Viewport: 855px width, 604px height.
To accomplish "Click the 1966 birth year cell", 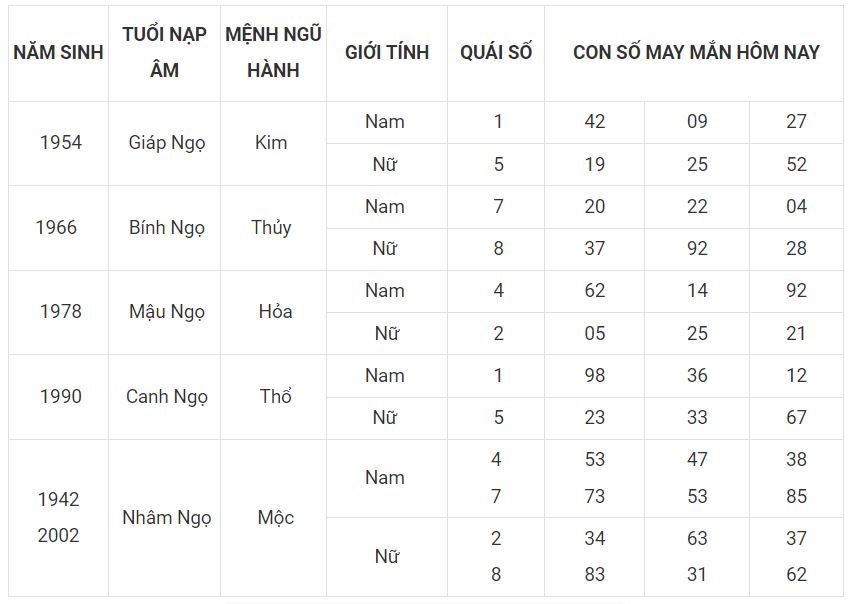I will pyautogui.click(x=56, y=227).
